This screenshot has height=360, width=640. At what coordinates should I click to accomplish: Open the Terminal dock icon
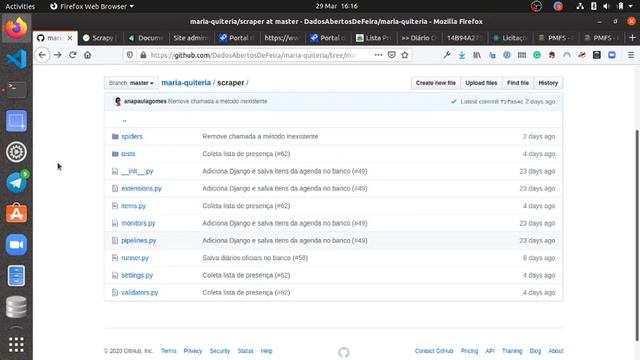click(16, 90)
